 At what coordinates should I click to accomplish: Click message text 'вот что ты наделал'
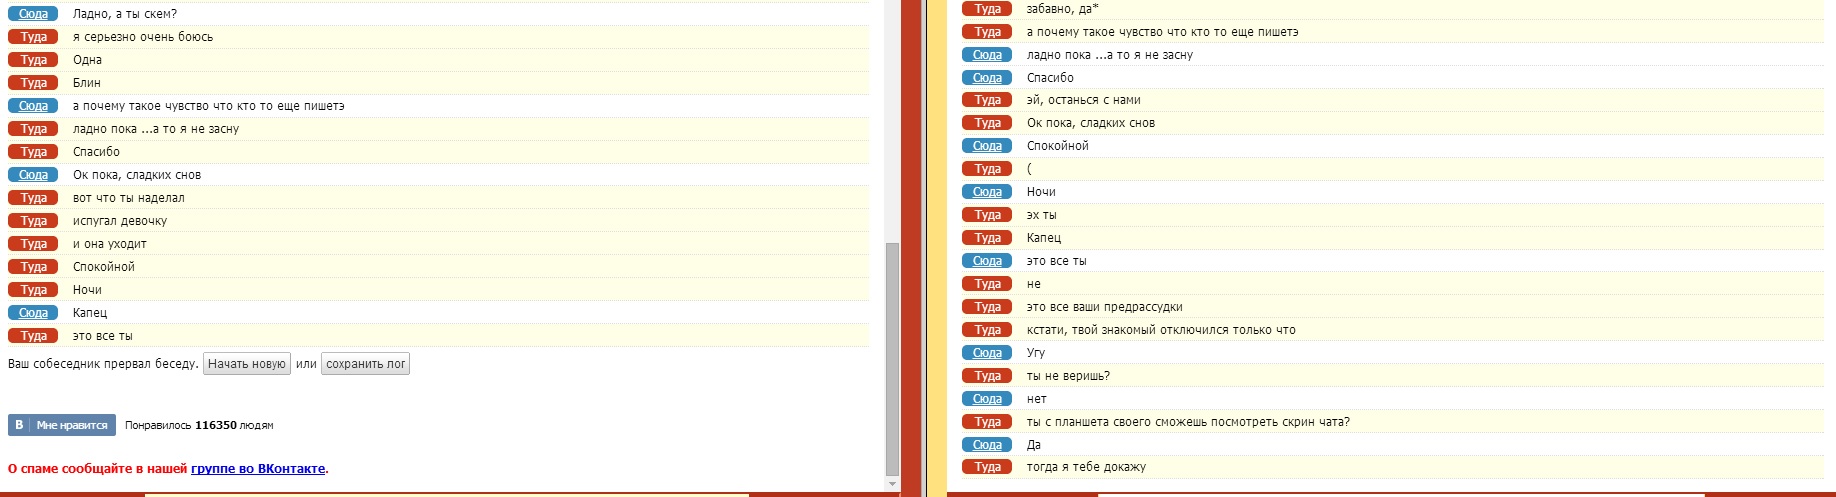coord(129,198)
